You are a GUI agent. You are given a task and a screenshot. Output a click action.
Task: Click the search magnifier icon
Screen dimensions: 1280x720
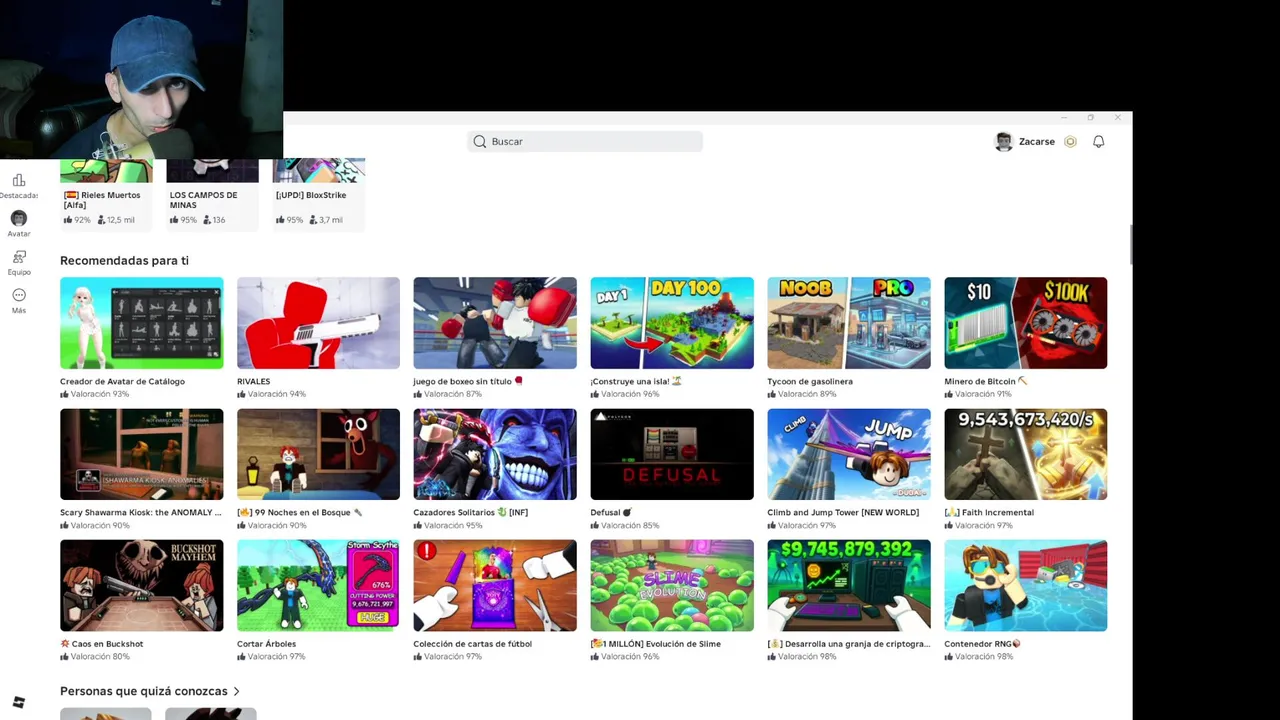click(x=480, y=142)
